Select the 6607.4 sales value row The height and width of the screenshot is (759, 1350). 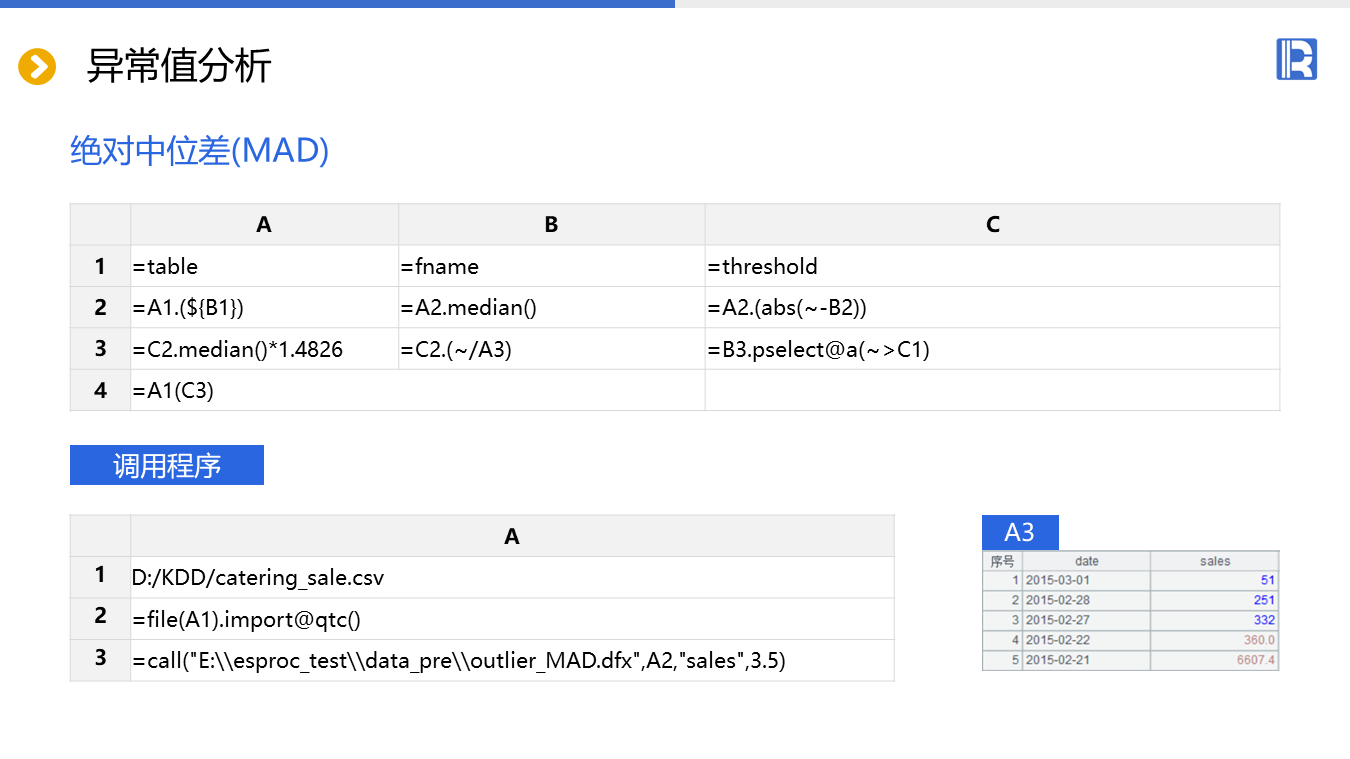[1214, 661]
